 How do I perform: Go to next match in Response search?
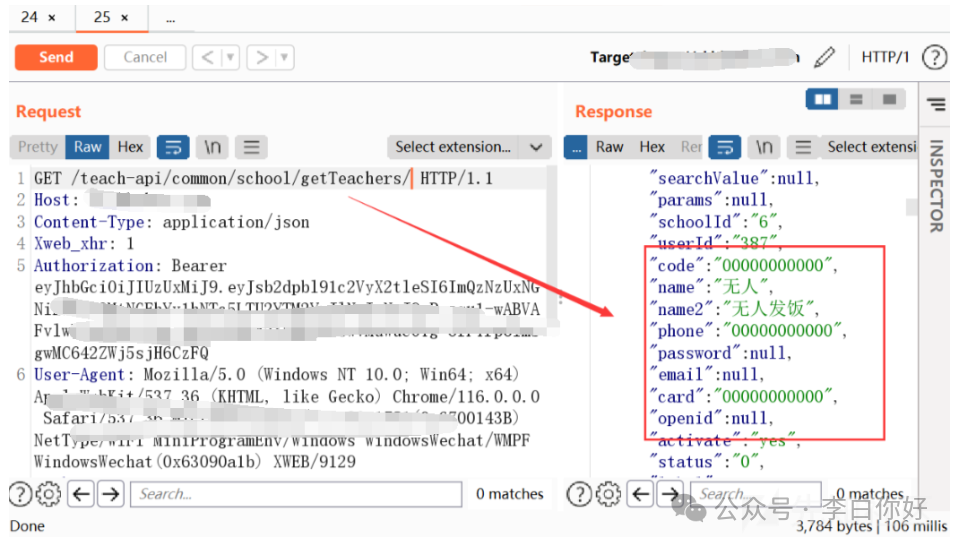click(x=669, y=493)
